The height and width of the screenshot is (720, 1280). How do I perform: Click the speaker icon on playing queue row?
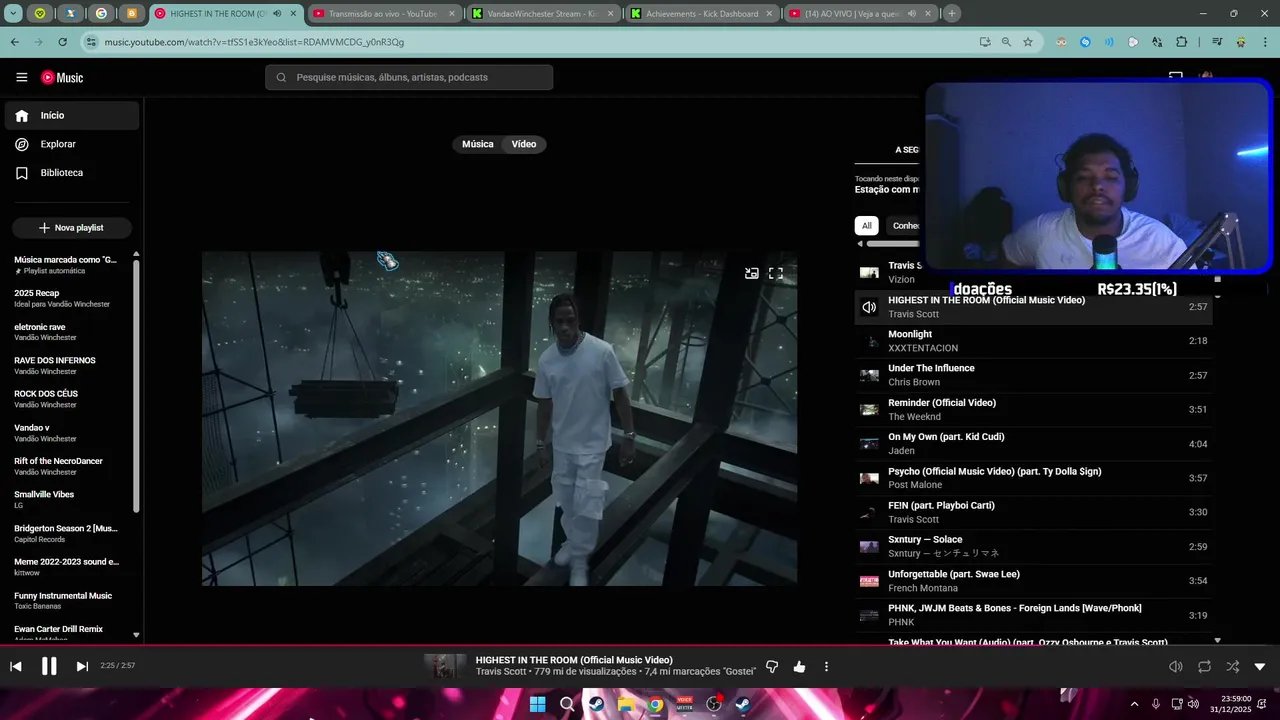coord(869,307)
